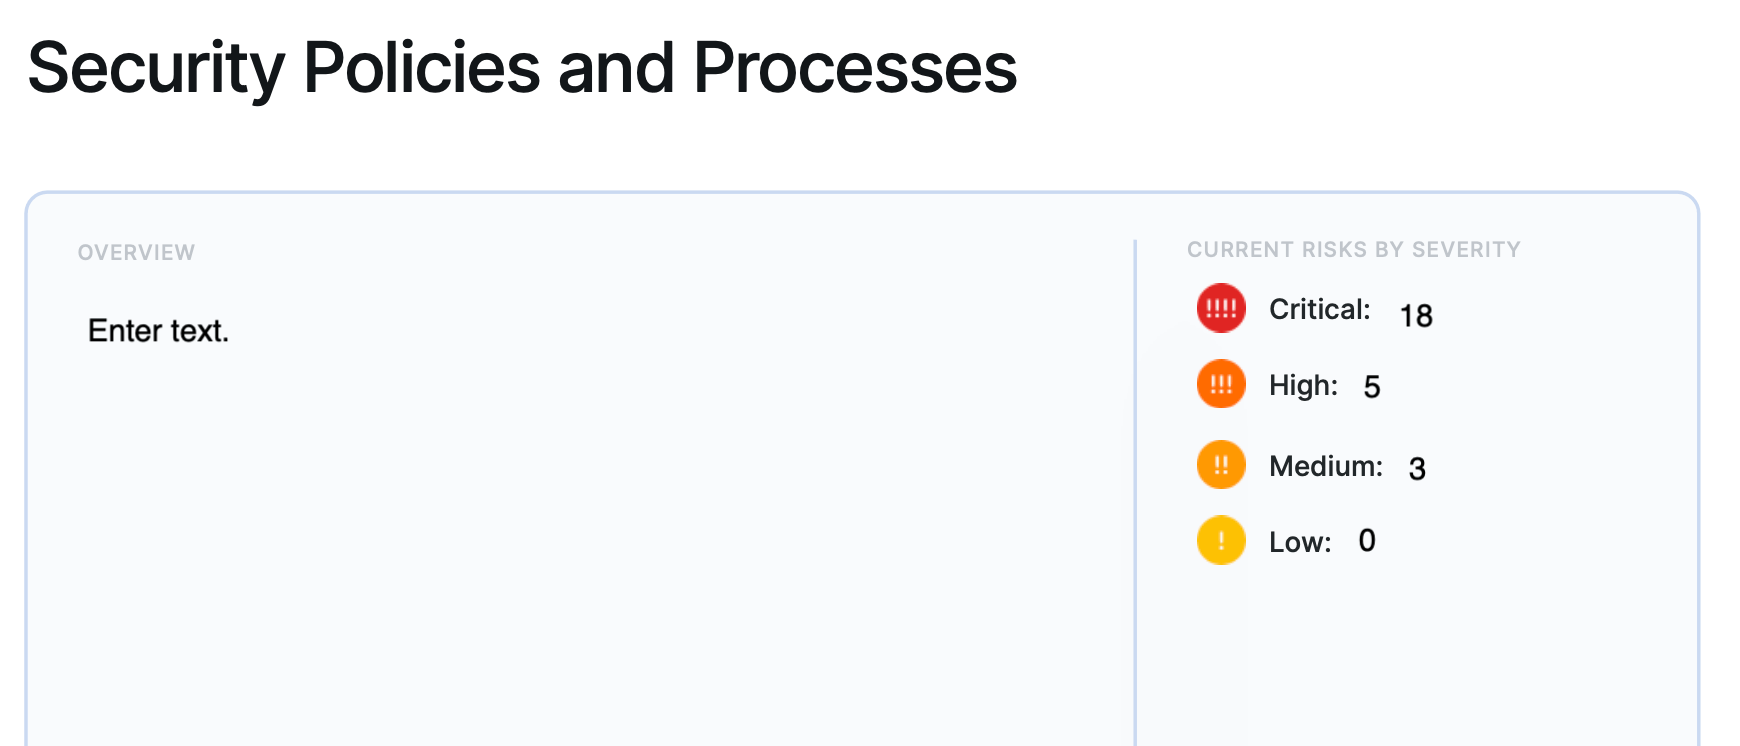This screenshot has height=746, width=1740.
Task: Click the Low risk count 0
Action: (1367, 541)
